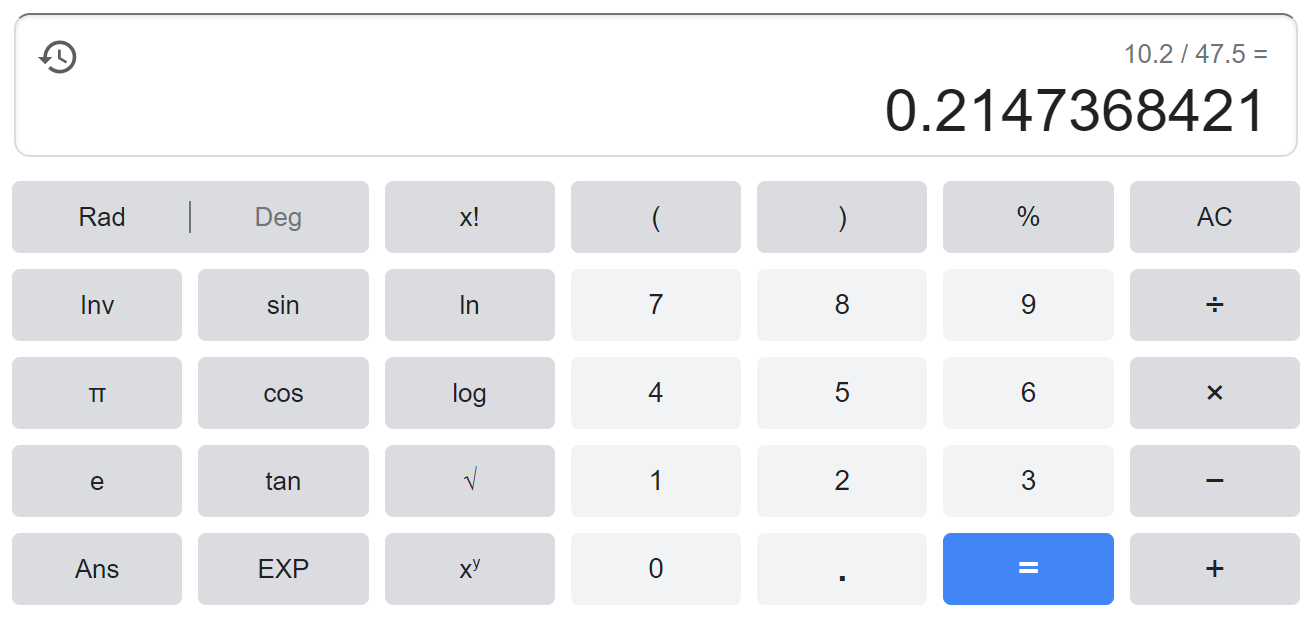Click the result display 0.2147368421

tap(1076, 111)
